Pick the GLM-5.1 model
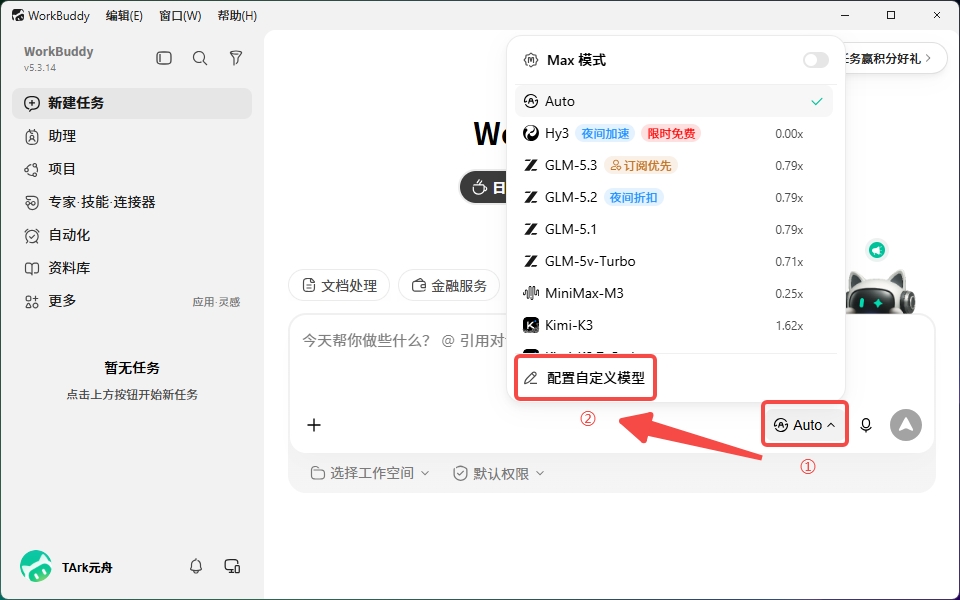Image resolution: width=960 pixels, height=600 pixels. click(673, 229)
